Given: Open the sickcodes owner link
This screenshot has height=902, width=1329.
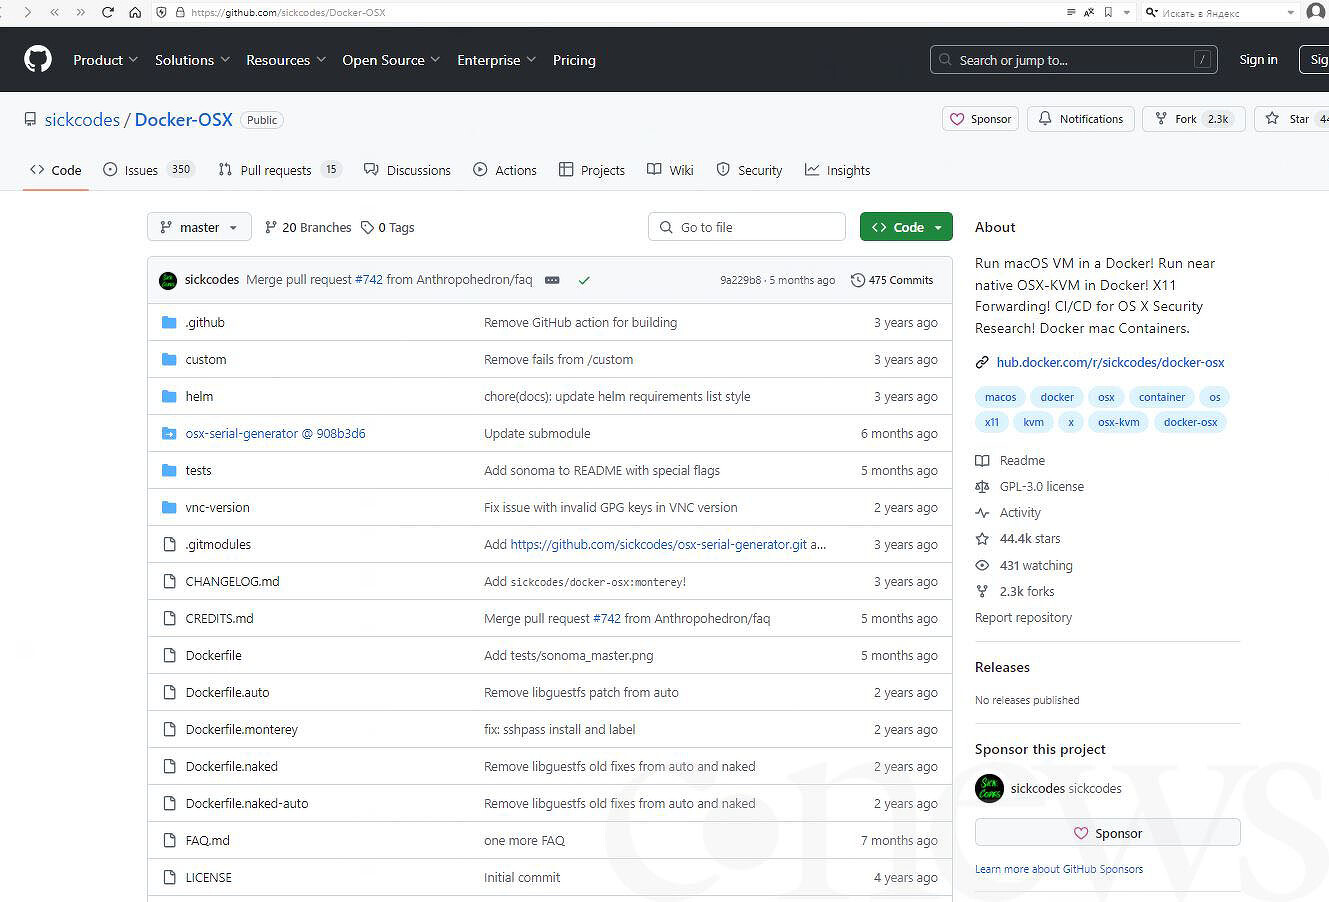Looking at the screenshot, I should point(82,119).
